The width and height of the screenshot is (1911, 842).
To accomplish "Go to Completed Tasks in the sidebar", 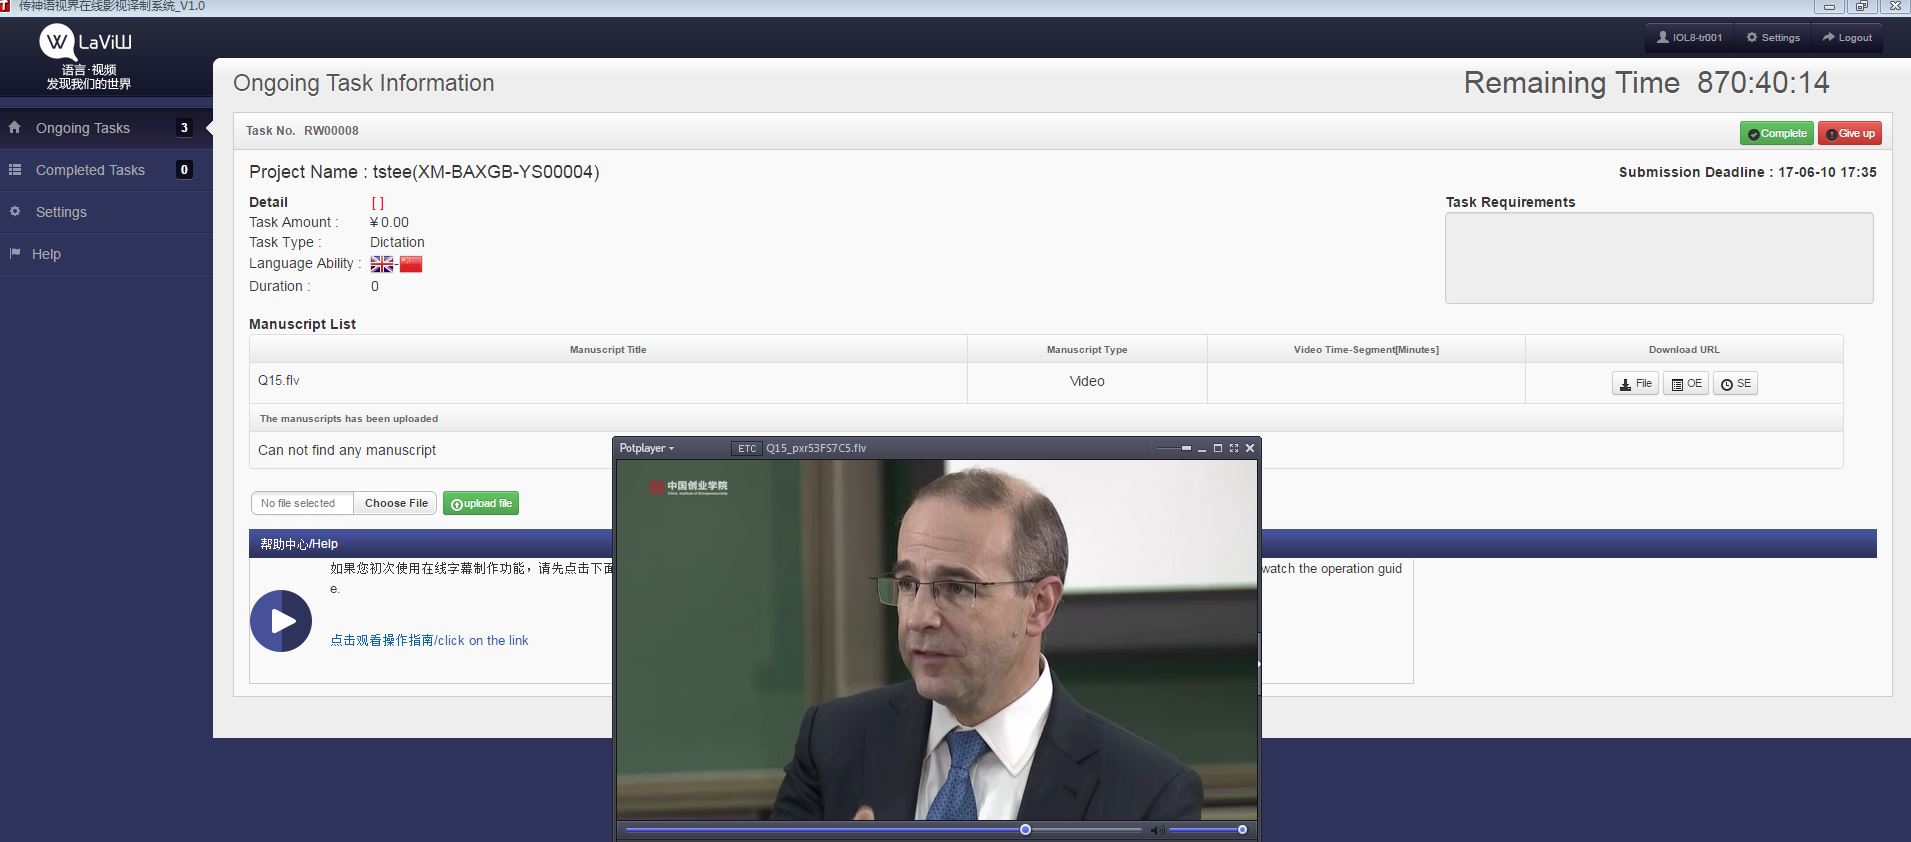I will click(x=90, y=170).
